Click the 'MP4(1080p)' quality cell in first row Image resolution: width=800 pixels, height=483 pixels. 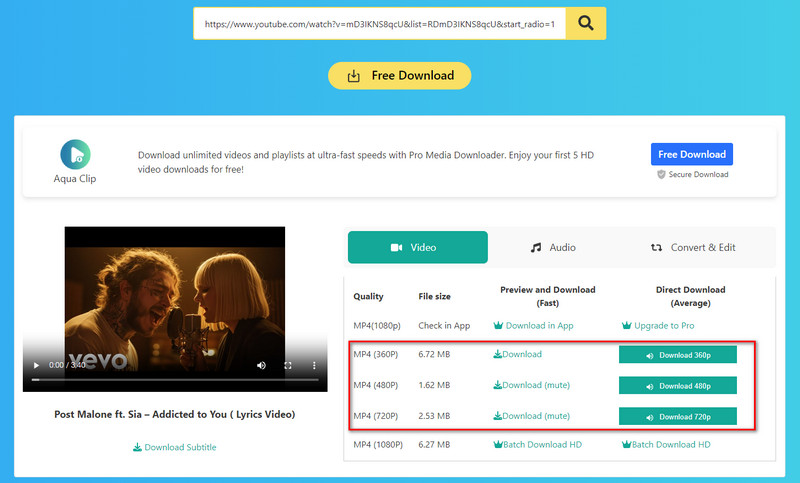377,325
